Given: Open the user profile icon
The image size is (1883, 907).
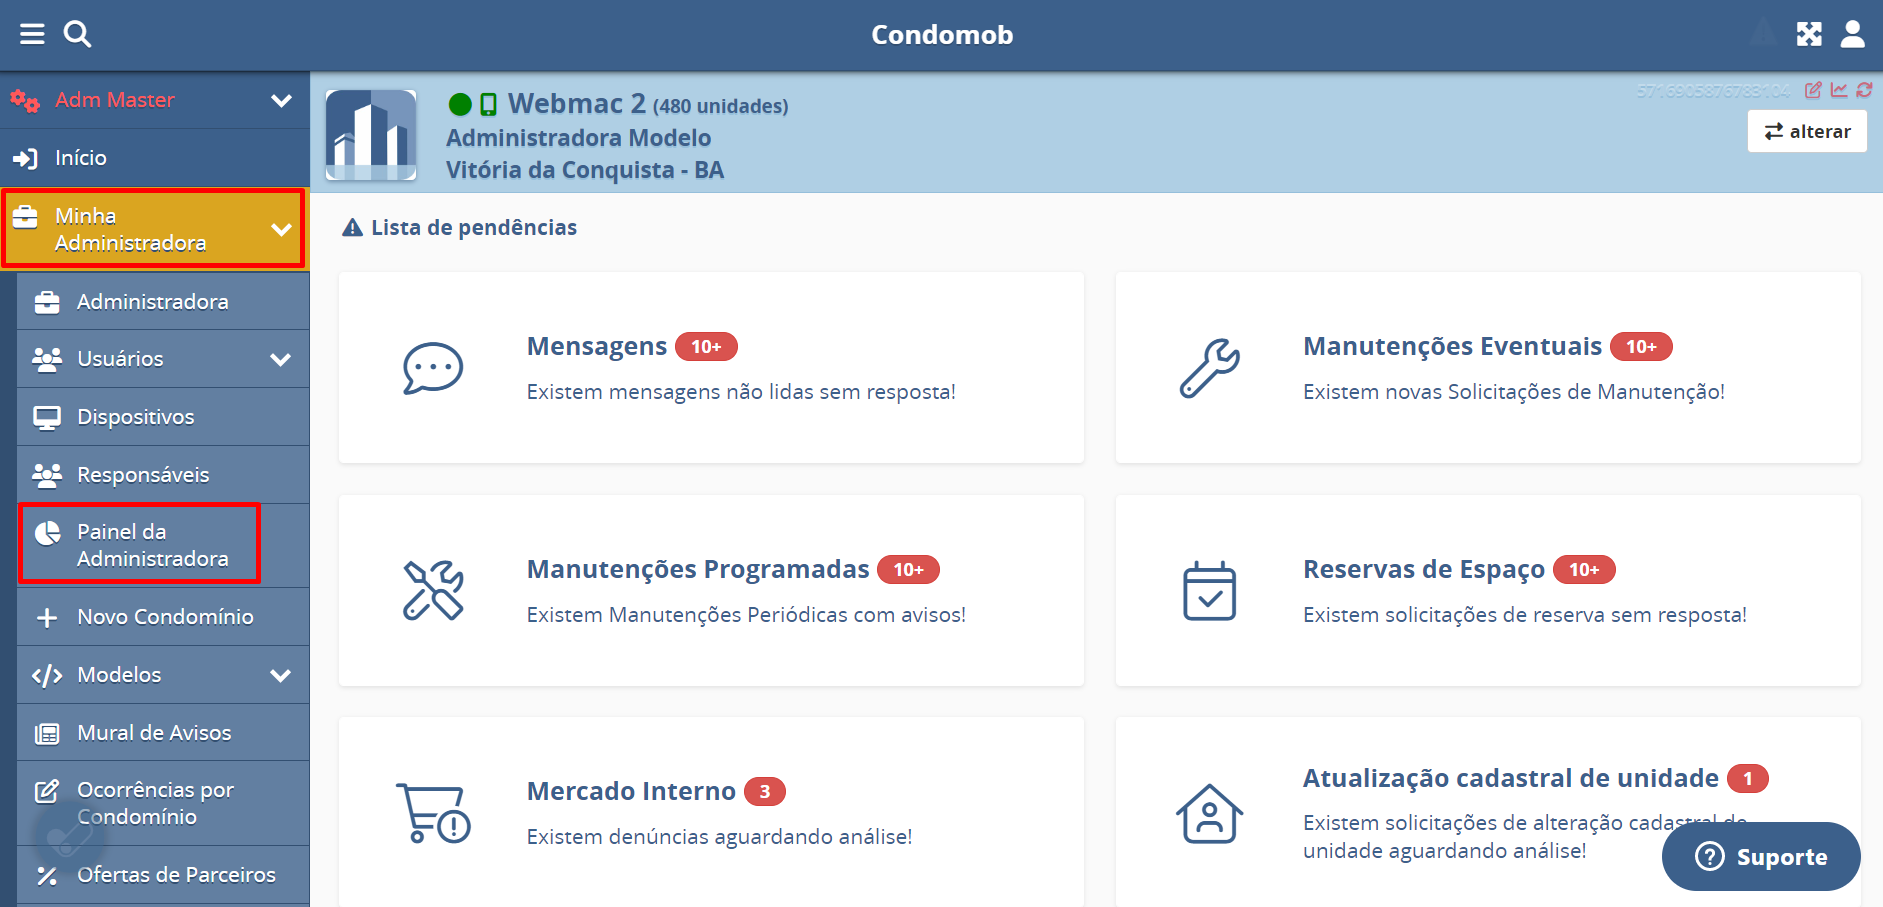Looking at the screenshot, I should 1852,35.
